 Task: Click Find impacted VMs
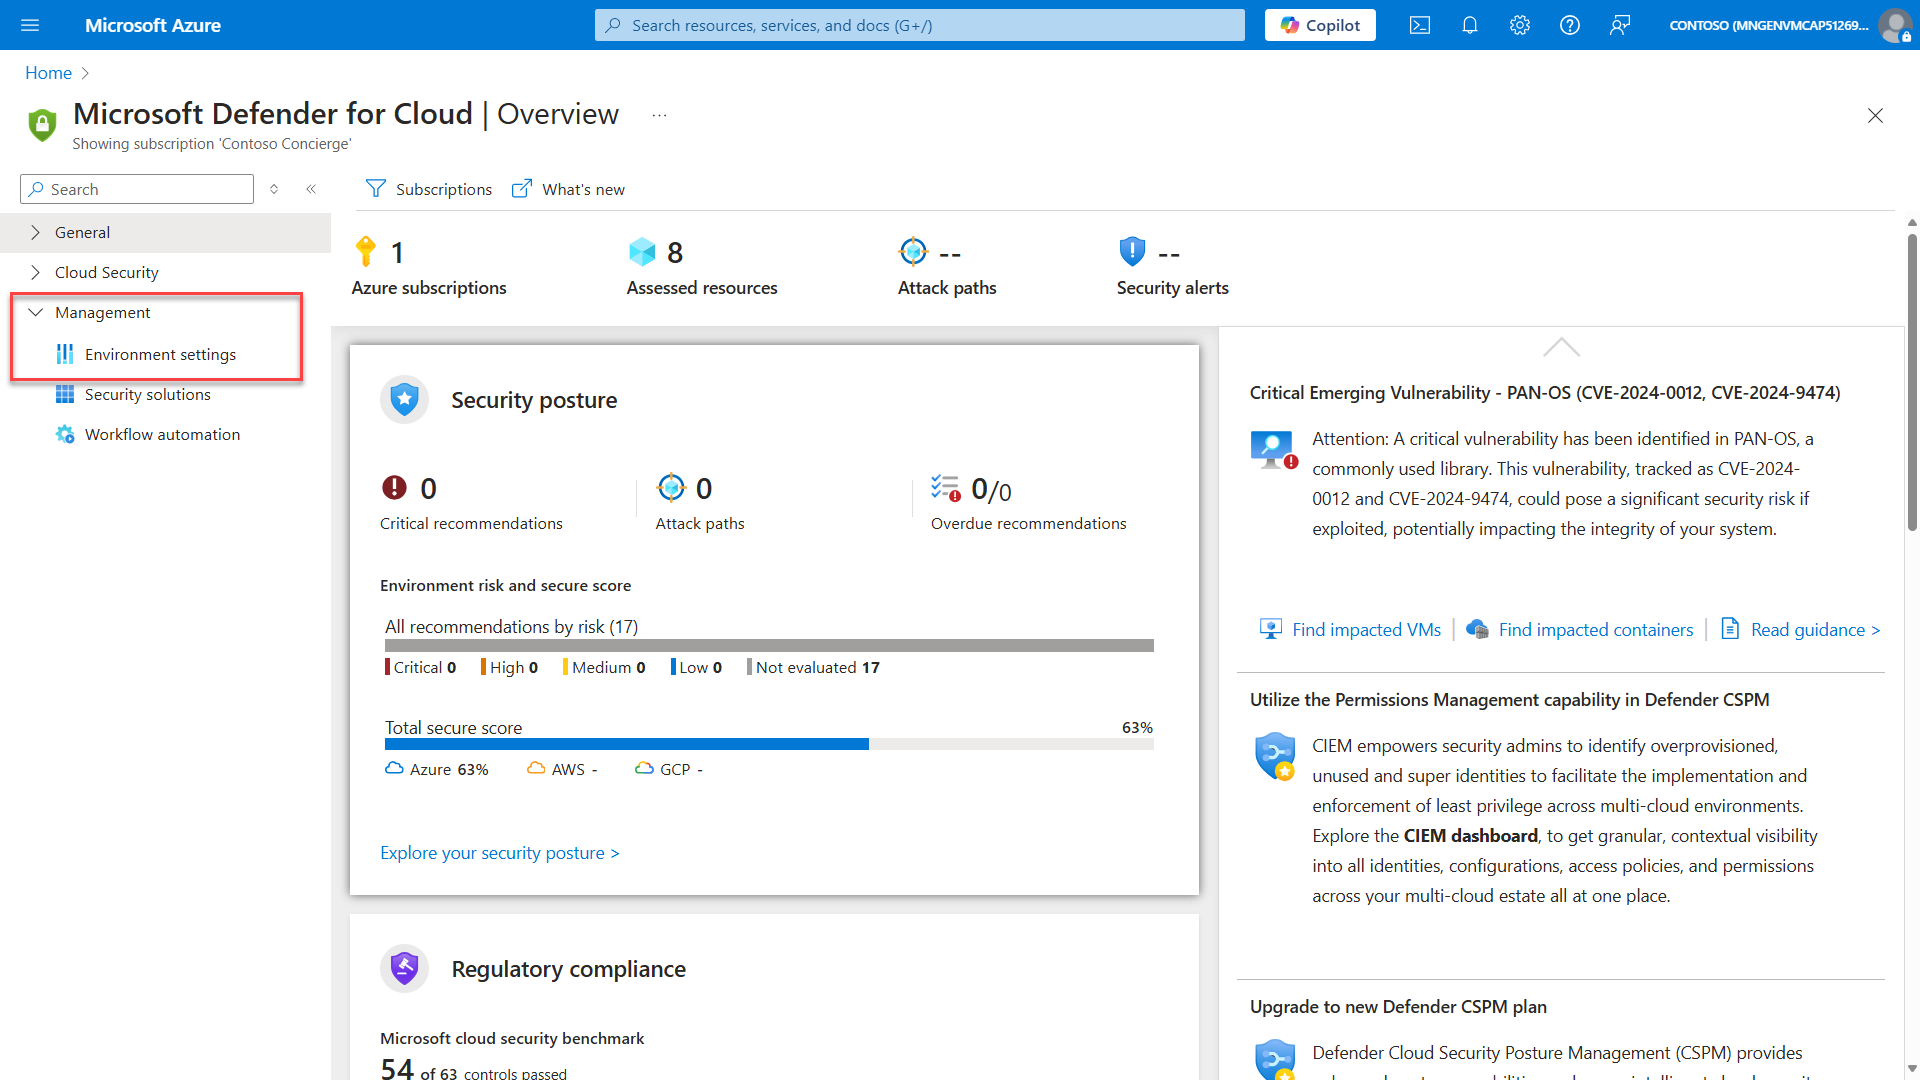(x=1365, y=629)
